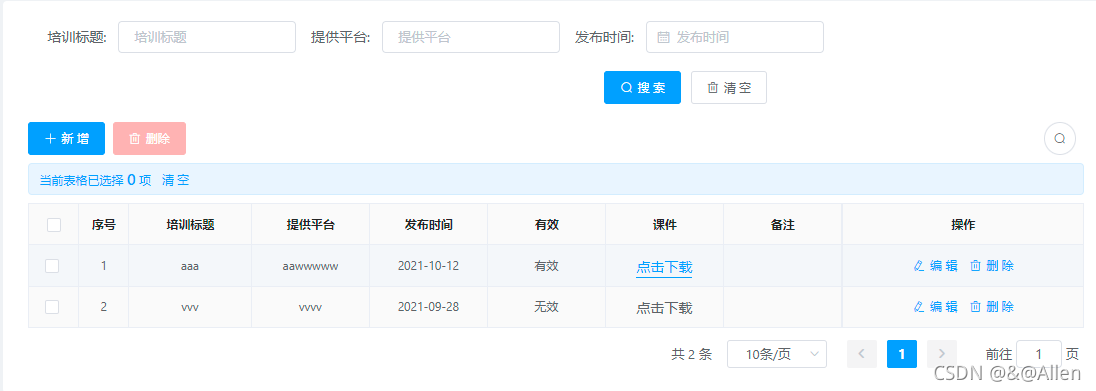Click 删除 for row vvv
The height and width of the screenshot is (391, 1096).
tap(992, 306)
